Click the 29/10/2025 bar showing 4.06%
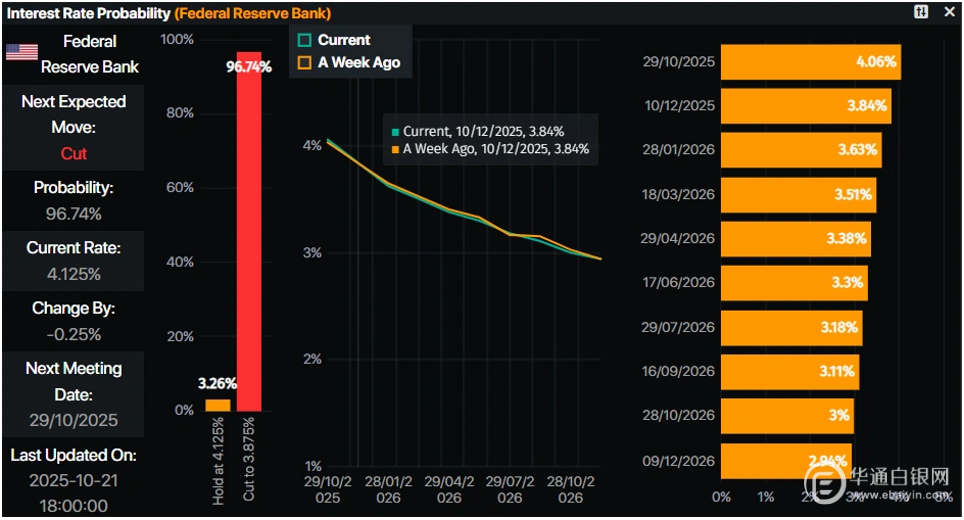964x520 pixels. tap(810, 62)
